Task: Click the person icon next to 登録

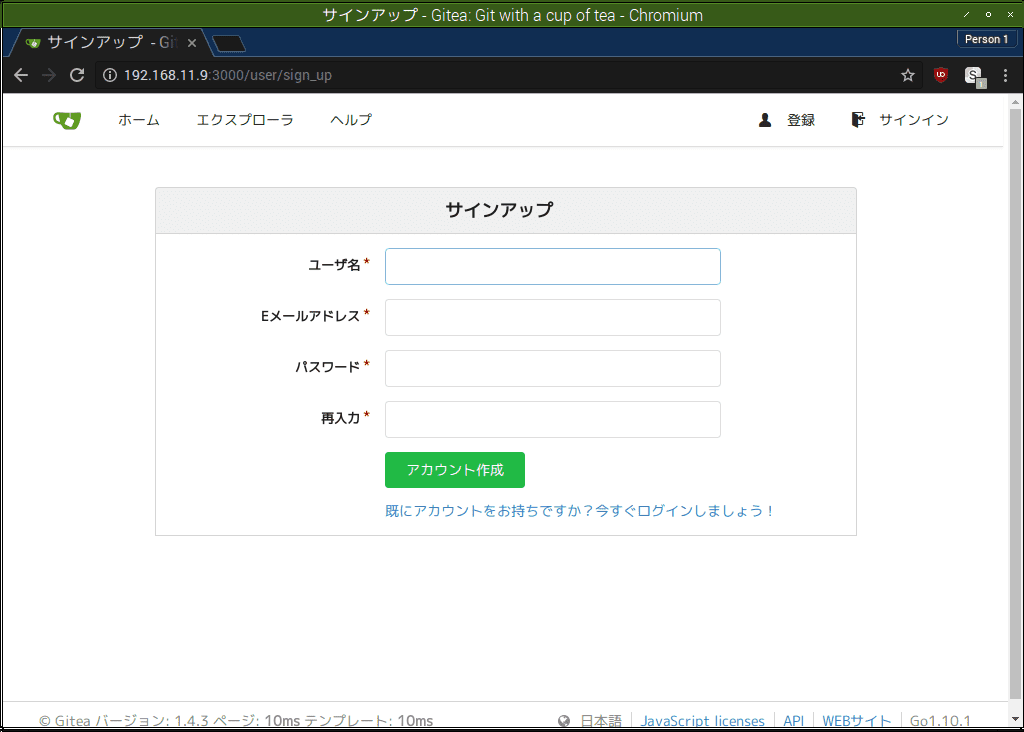Action: 764,119
